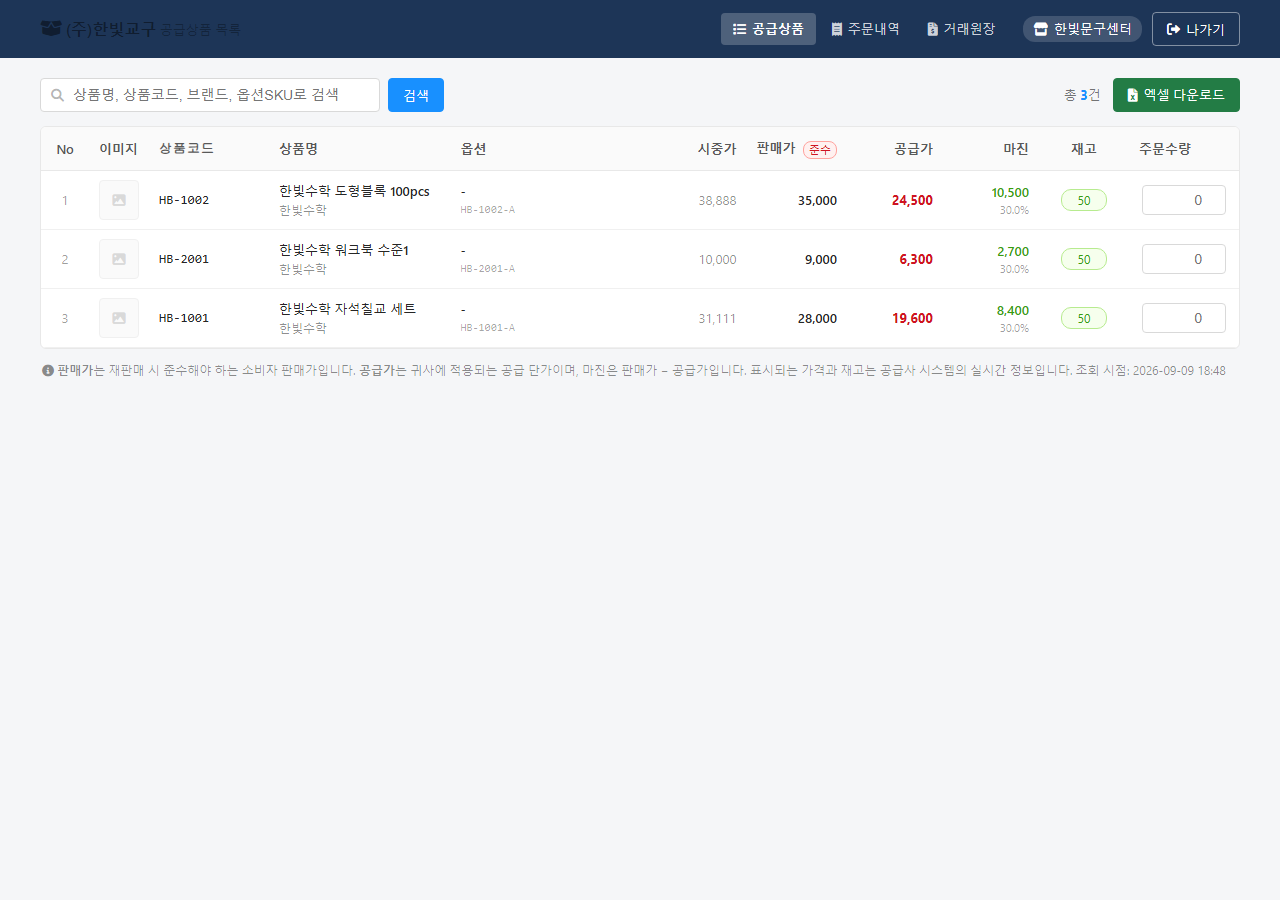The image size is (1280, 900).
Task: Click the 주문수량 column header
Action: click(x=1165, y=149)
